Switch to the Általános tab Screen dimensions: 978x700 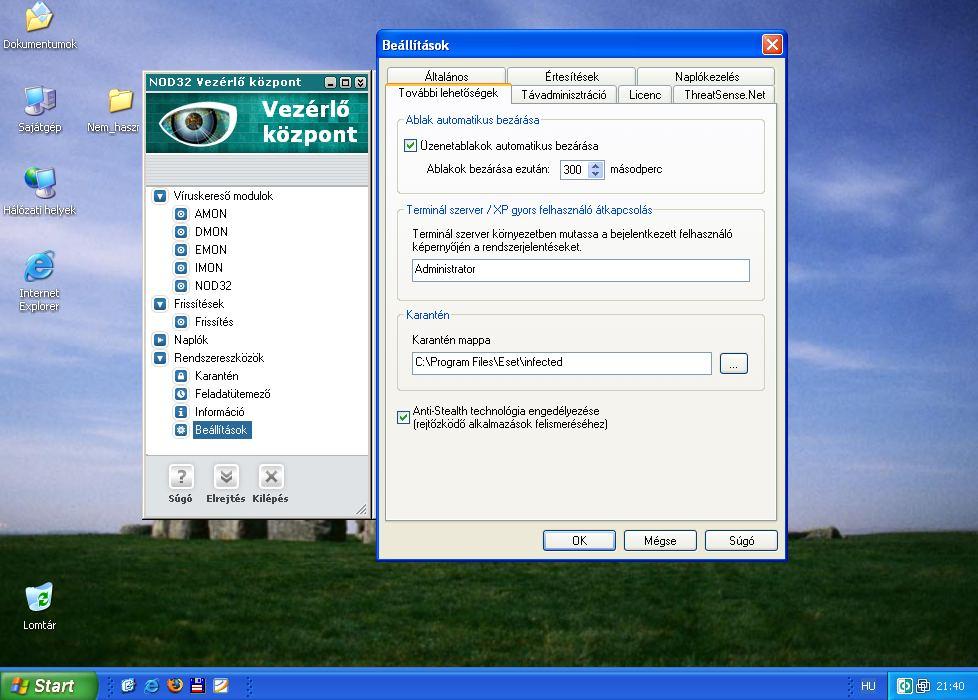click(446, 76)
